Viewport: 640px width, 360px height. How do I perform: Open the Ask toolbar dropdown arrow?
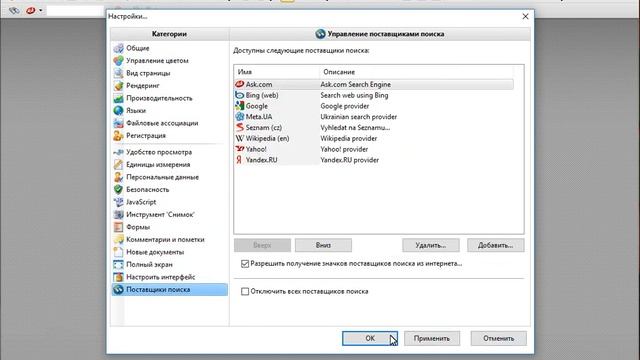[x=40, y=11]
